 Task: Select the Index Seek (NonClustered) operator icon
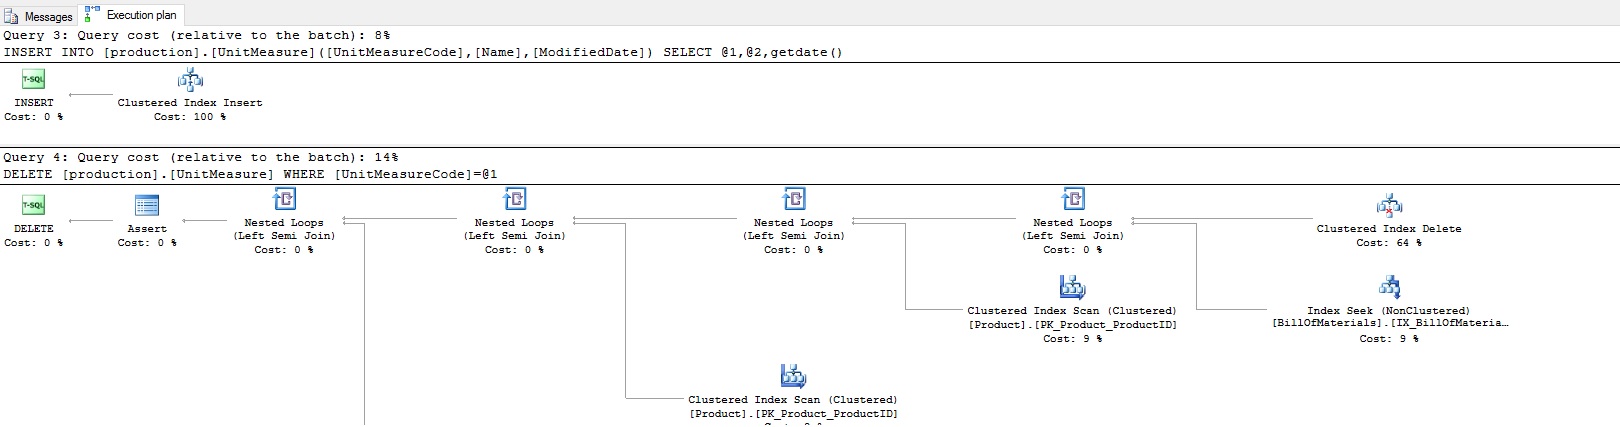tap(1389, 288)
